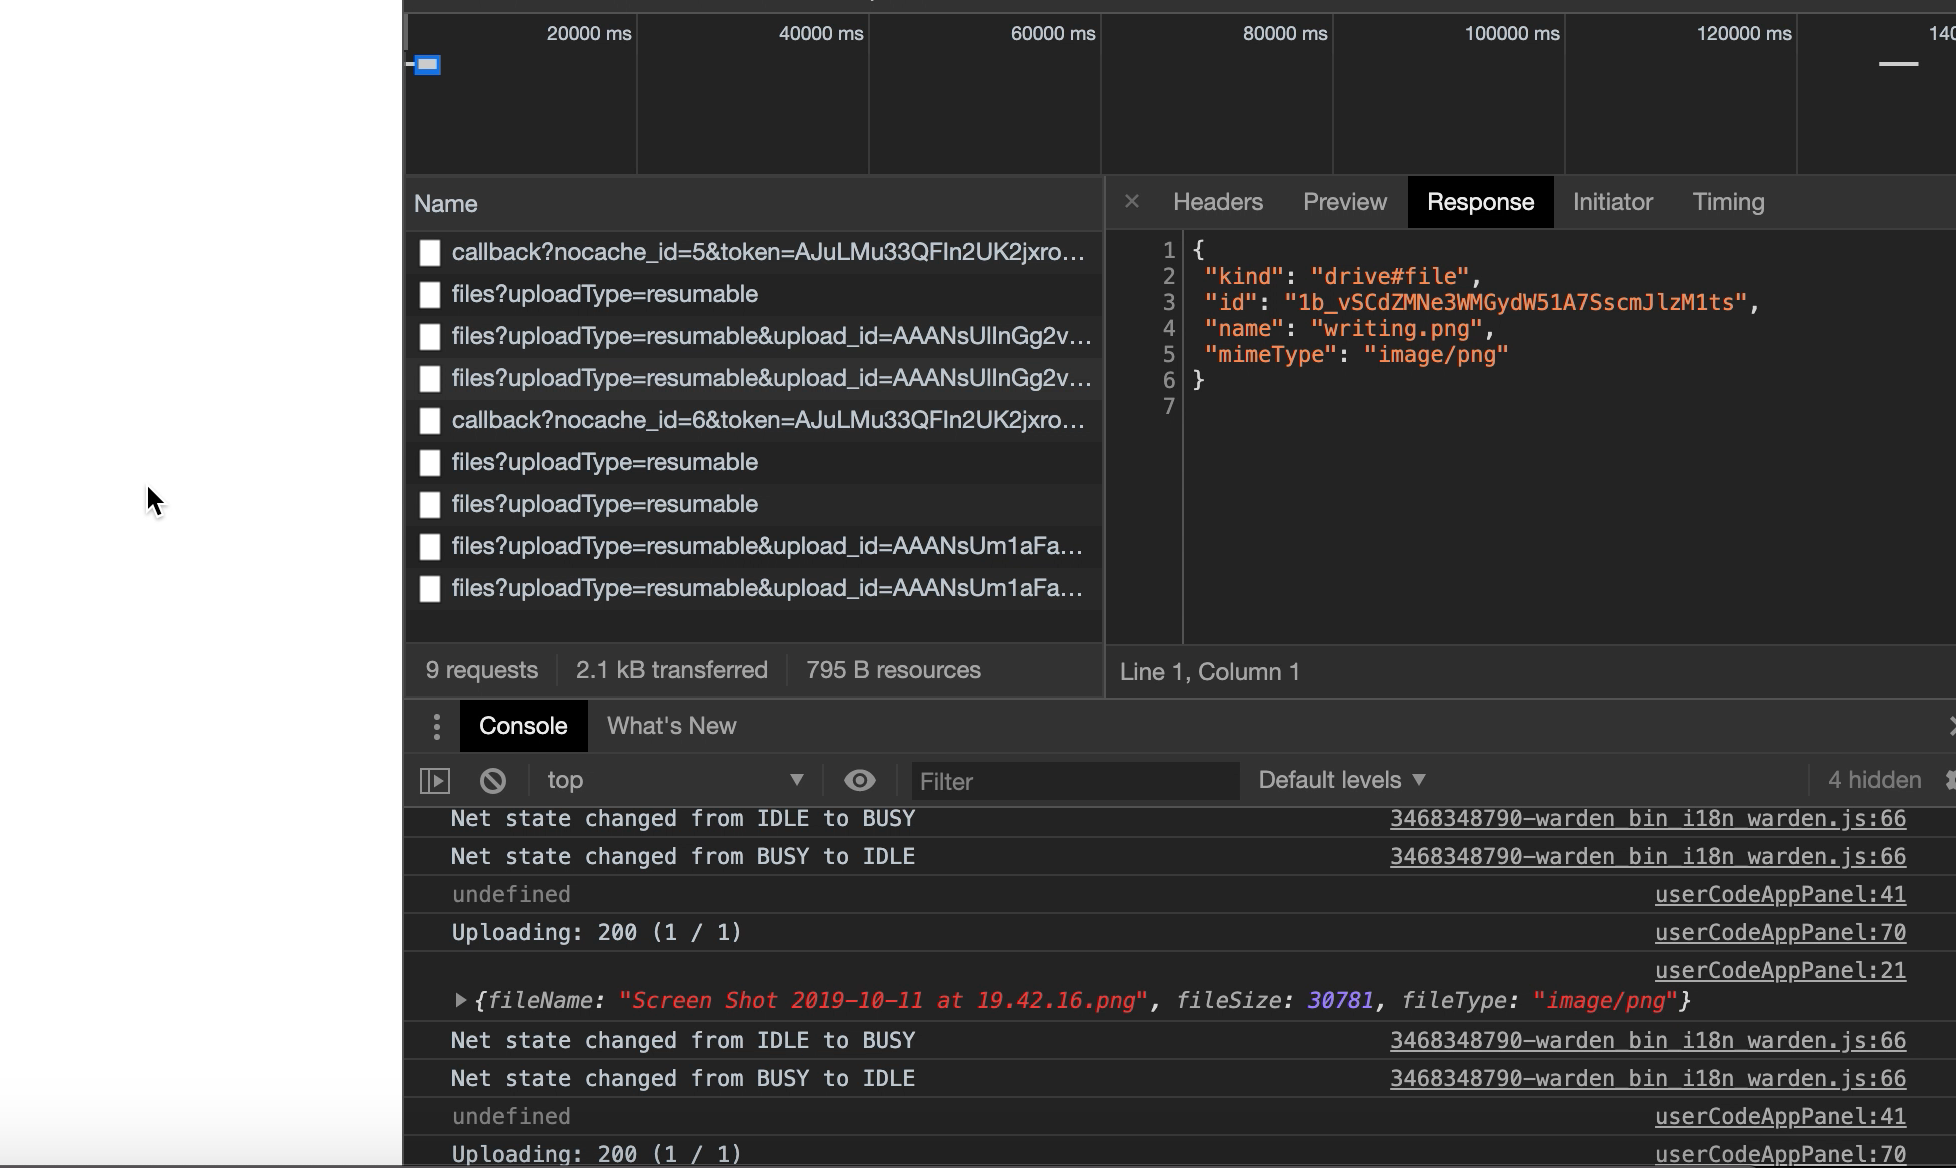The width and height of the screenshot is (1956, 1168).
Task: Create a live expression with the eye icon
Action: [860, 780]
